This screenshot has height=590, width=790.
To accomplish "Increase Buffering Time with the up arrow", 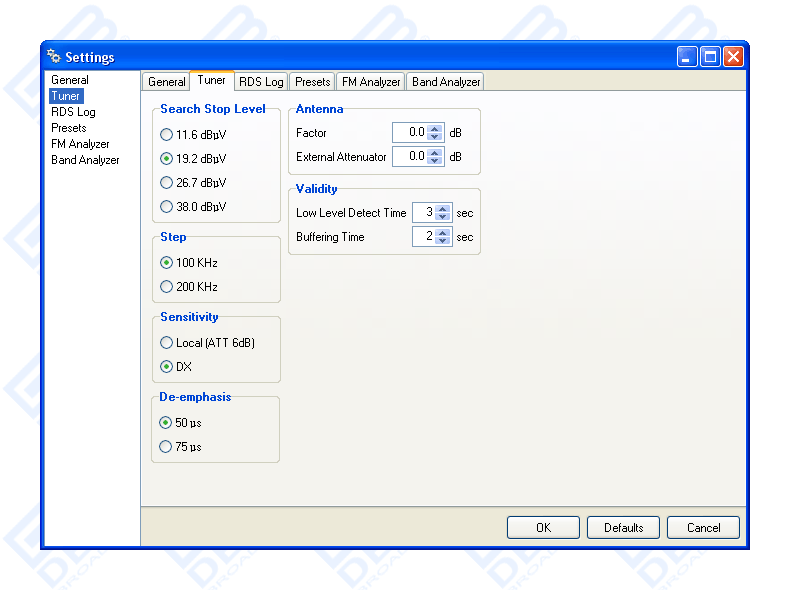I will coord(443,233).
